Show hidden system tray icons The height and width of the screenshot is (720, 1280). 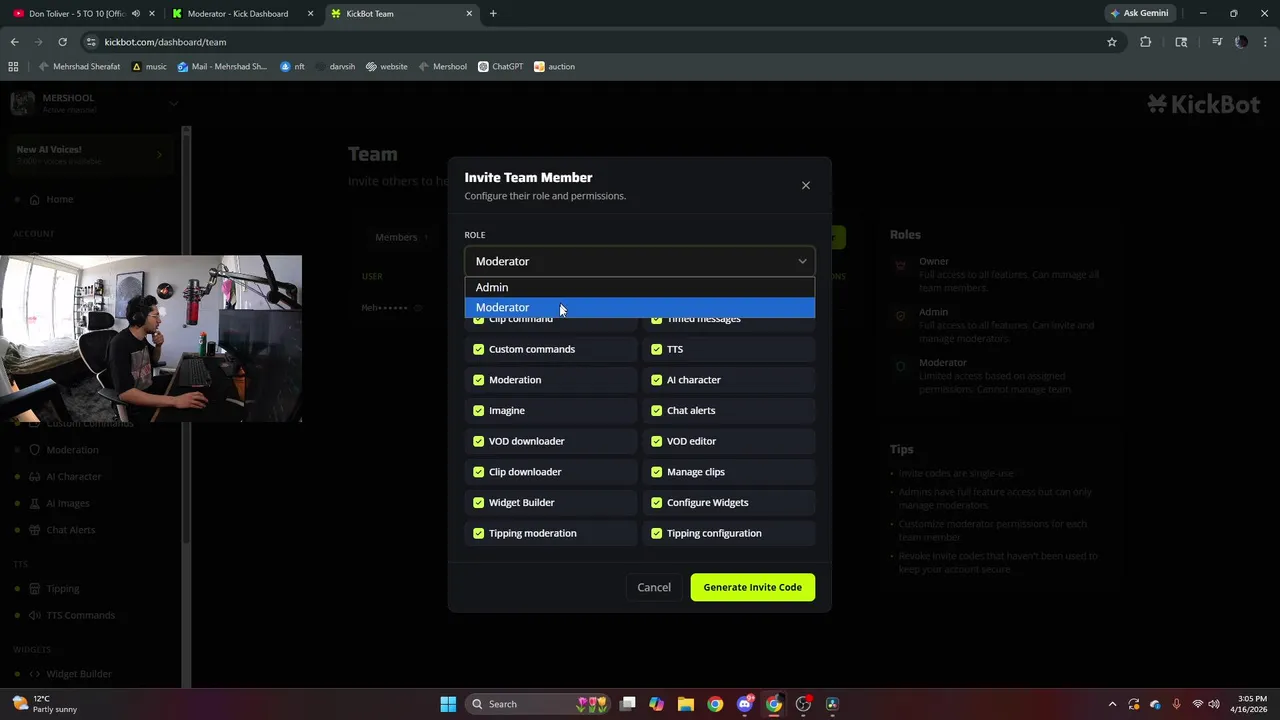pyautogui.click(x=1112, y=704)
